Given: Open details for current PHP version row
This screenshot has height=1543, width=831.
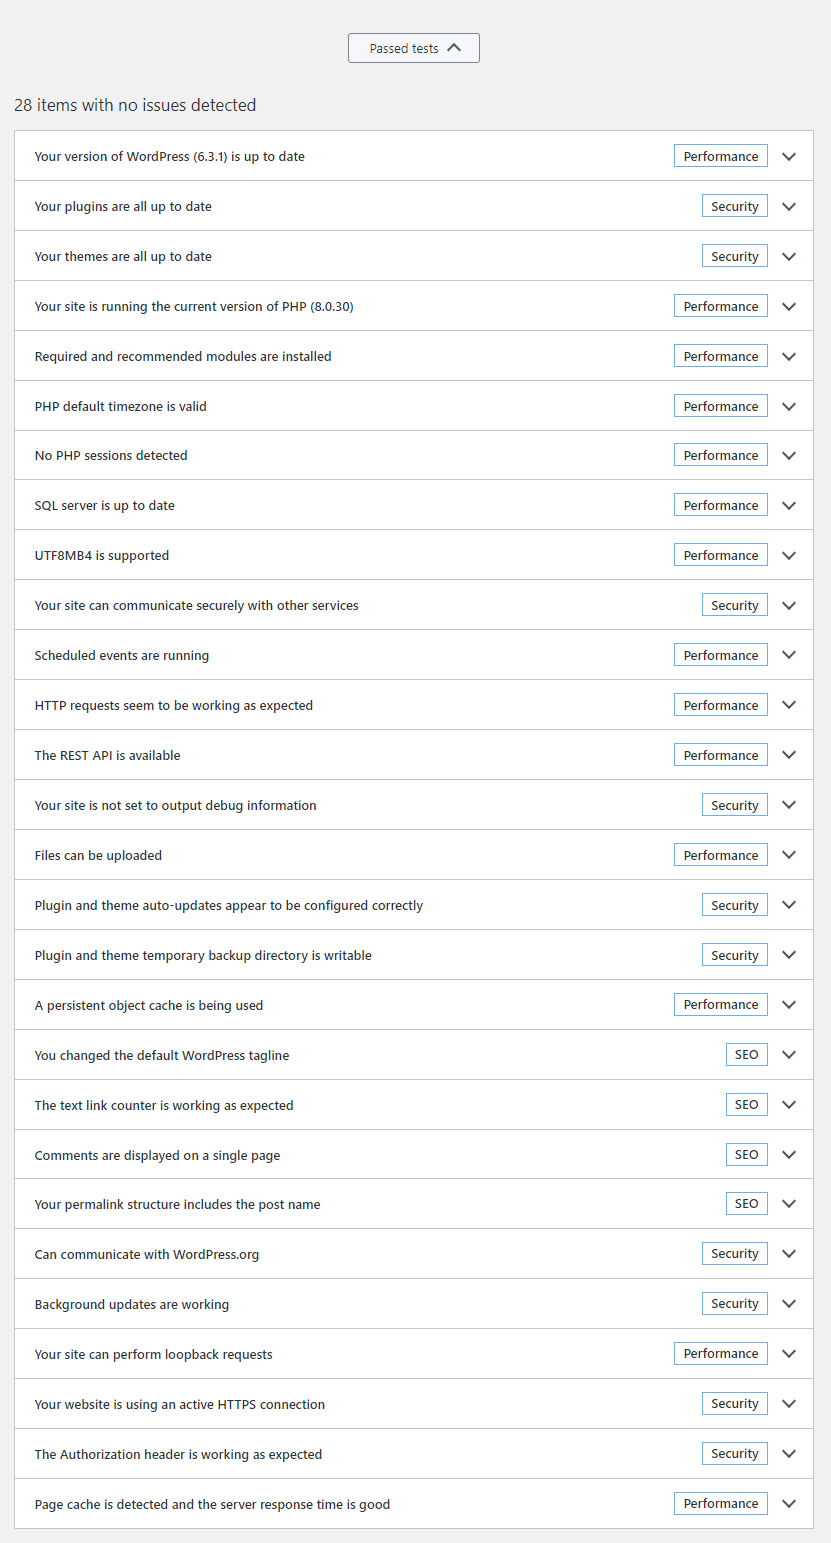Looking at the screenshot, I should (x=789, y=307).
